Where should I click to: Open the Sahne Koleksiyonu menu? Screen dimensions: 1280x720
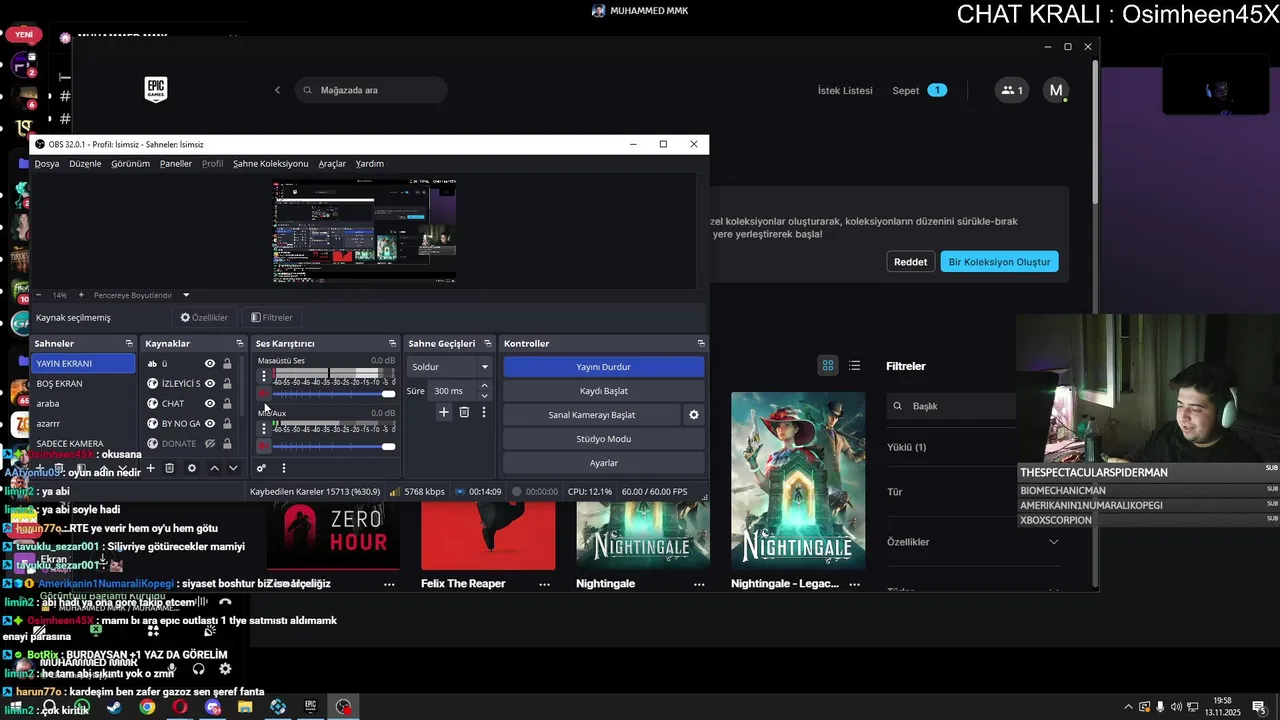271,163
